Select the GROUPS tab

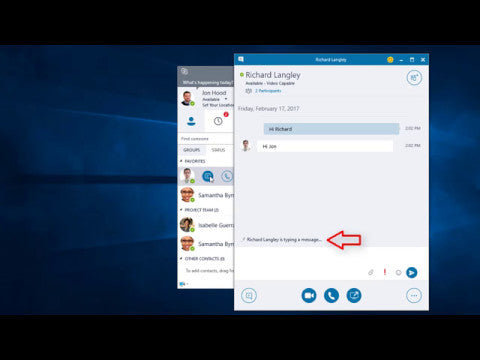[x=192, y=150]
